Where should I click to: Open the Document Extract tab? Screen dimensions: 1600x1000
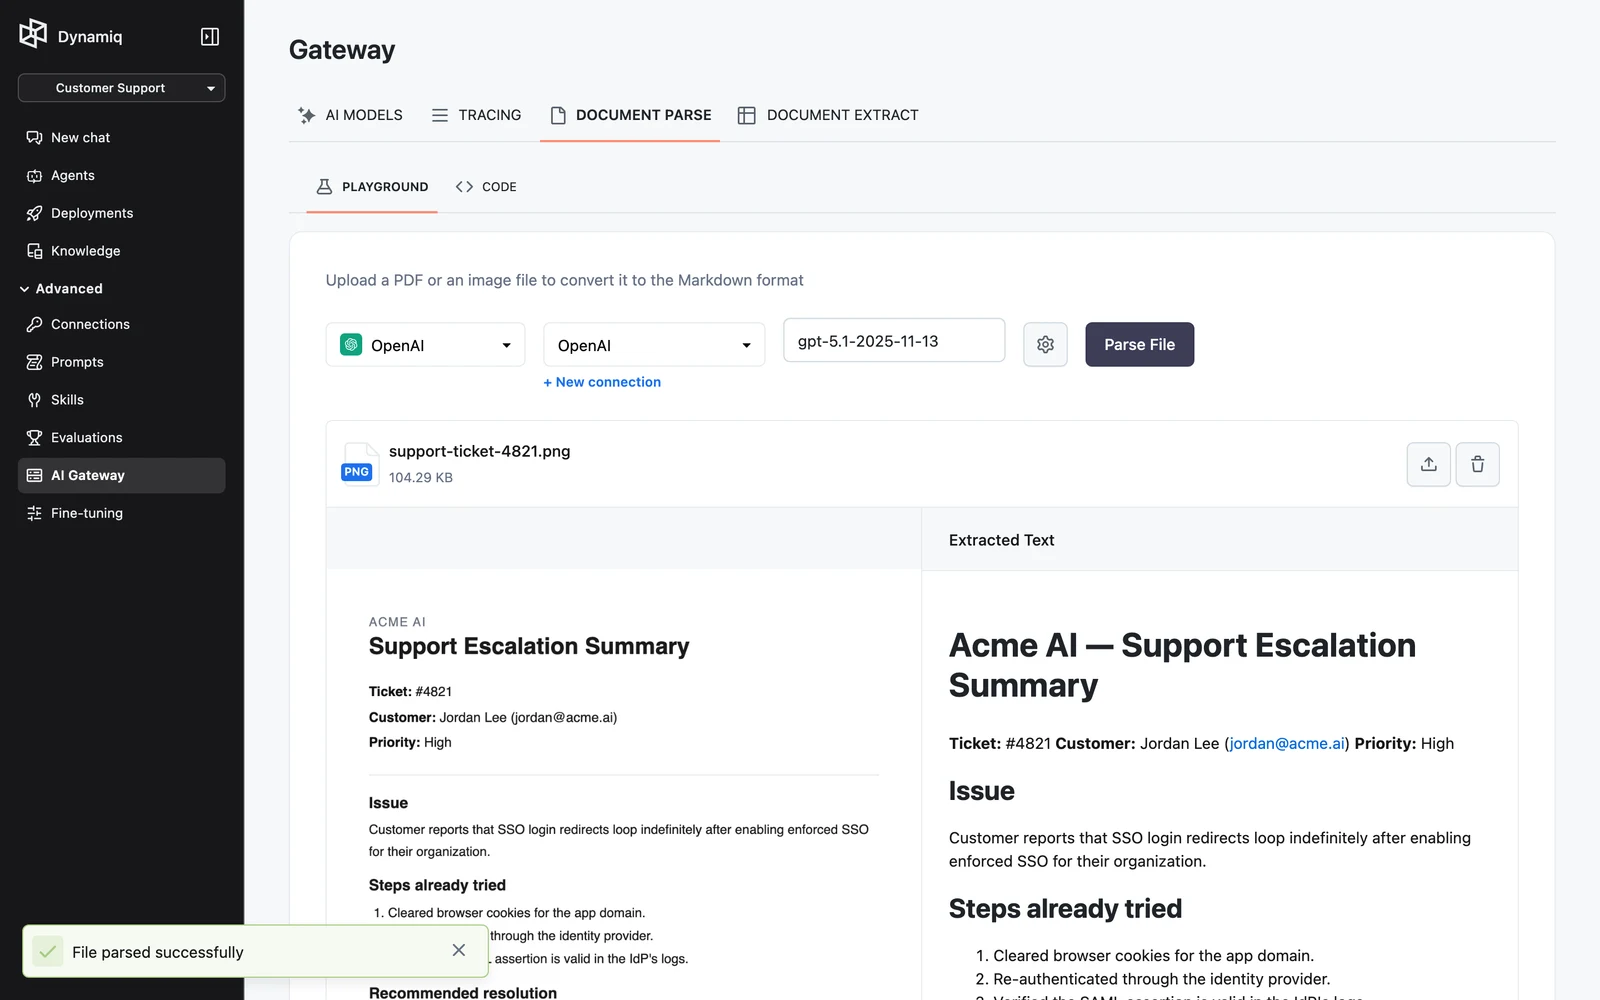pos(828,115)
